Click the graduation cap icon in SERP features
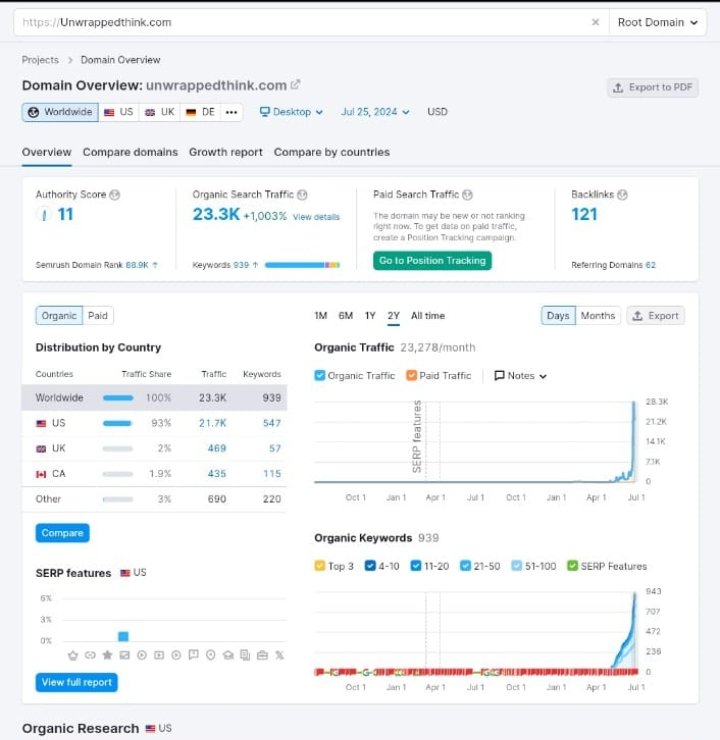 coord(228,655)
